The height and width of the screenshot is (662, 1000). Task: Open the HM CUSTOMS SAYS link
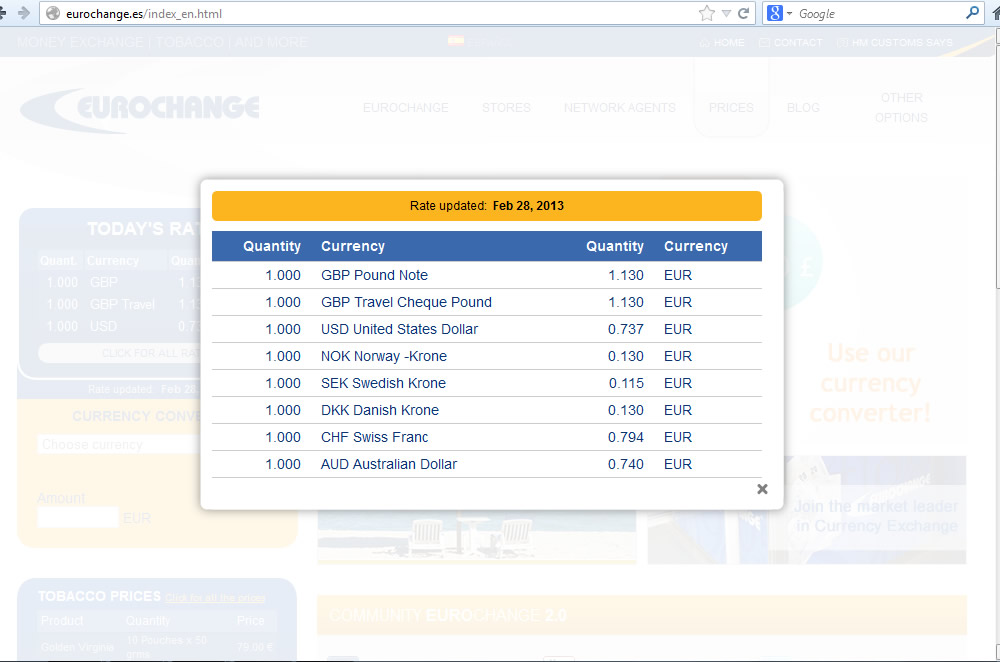pos(895,43)
